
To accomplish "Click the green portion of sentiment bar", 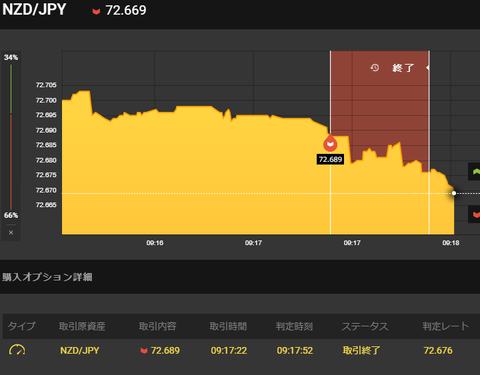I will (11, 89).
